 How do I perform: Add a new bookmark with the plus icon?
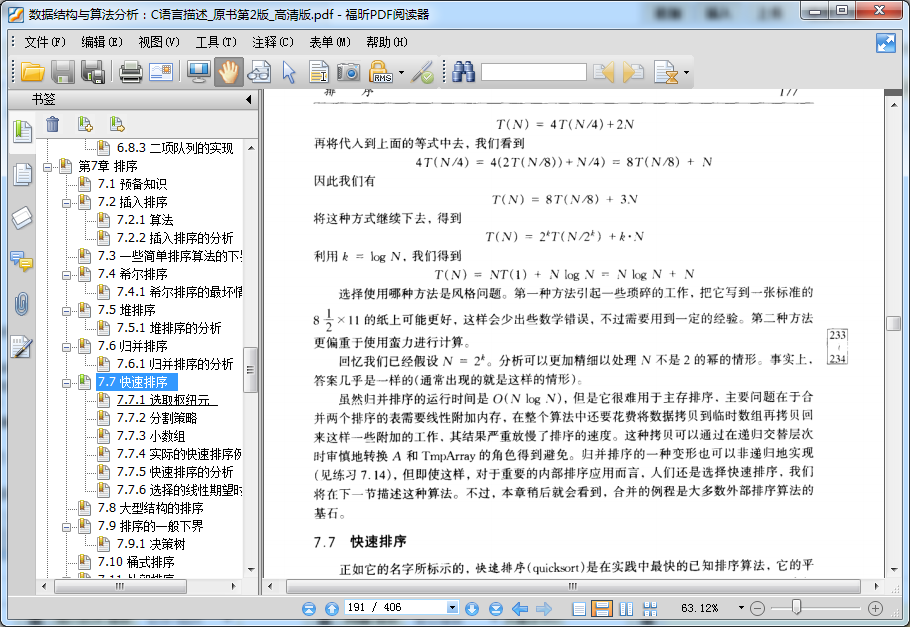tap(84, 123)
